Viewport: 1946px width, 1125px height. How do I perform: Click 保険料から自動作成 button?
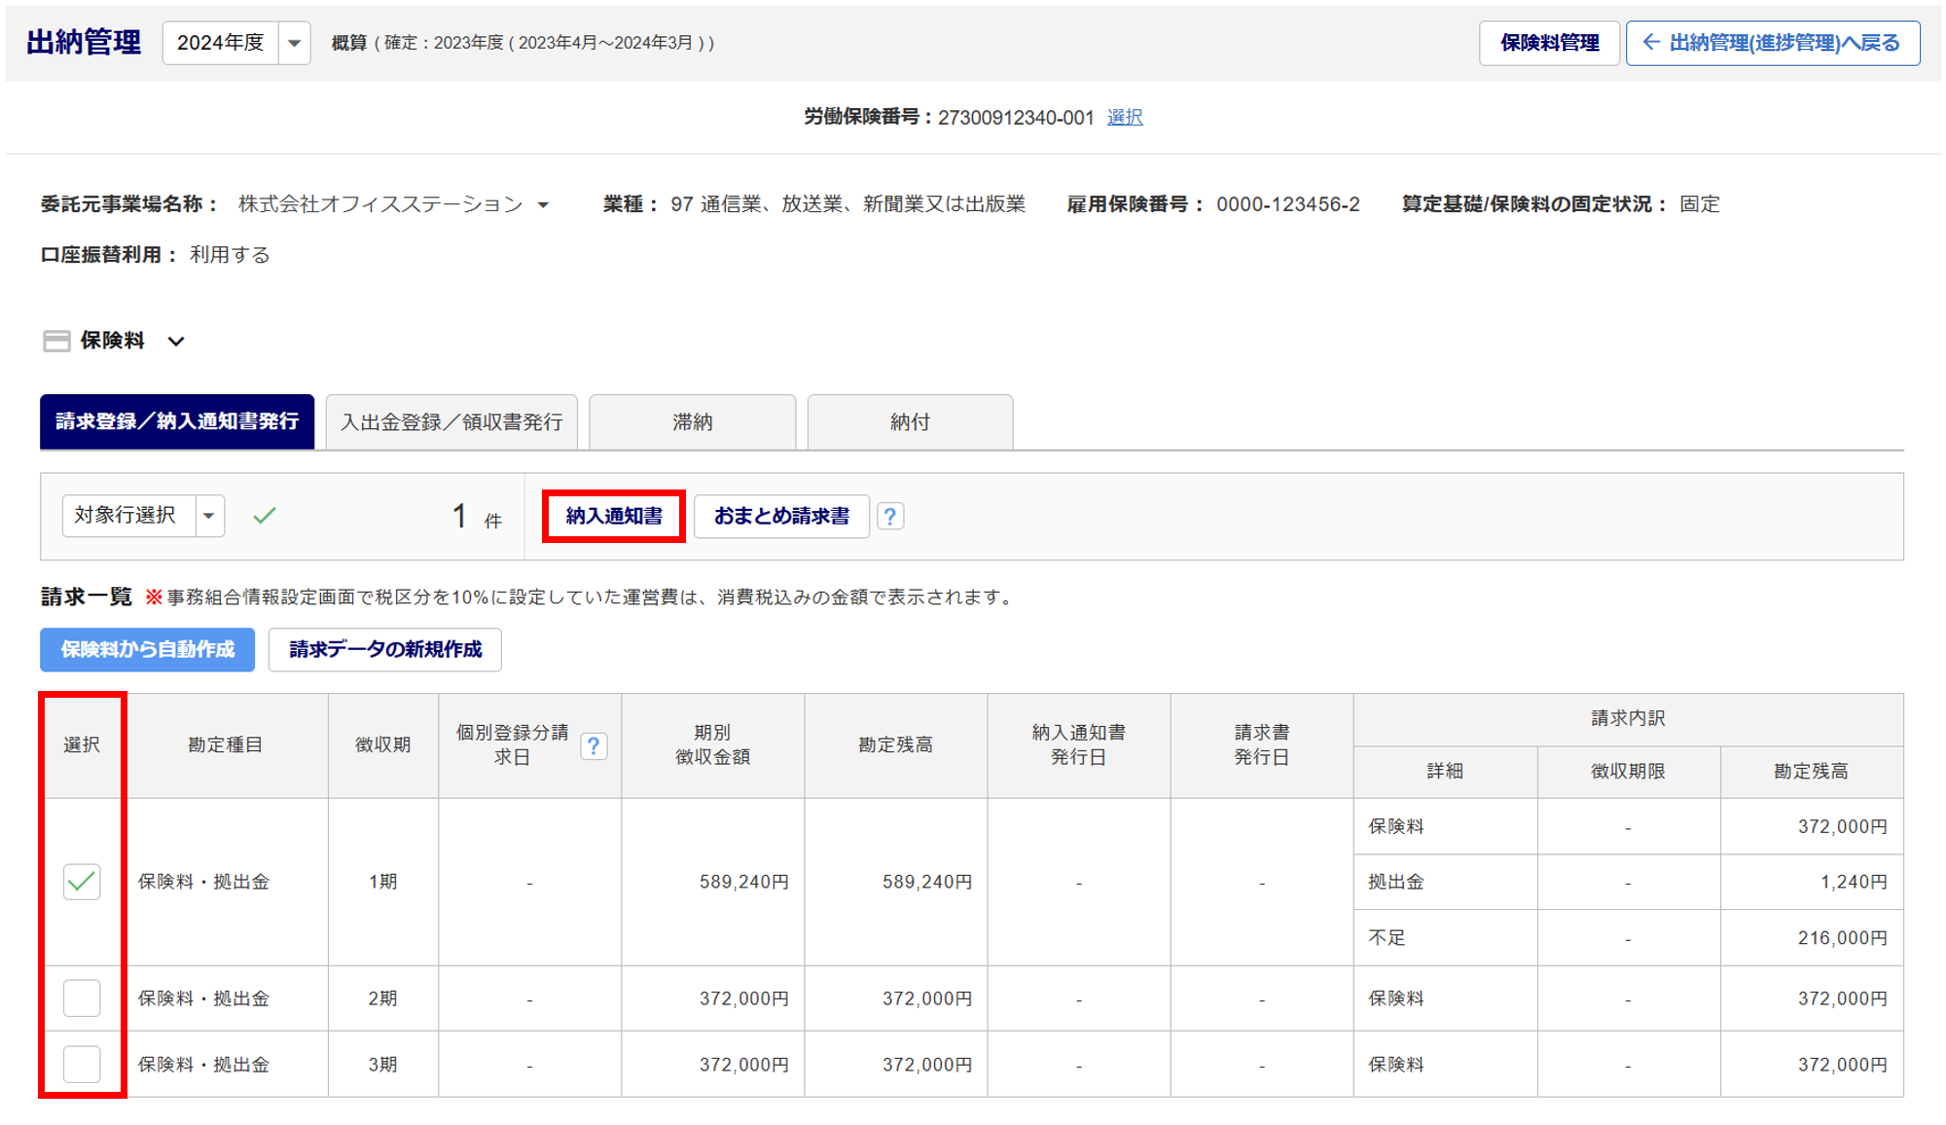click(x=147, y=650)
